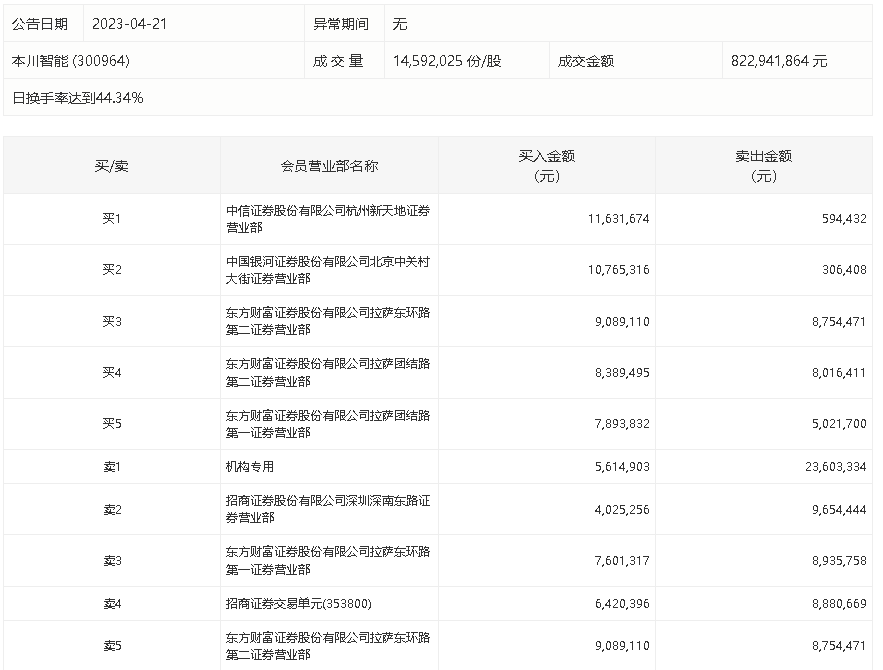Click the 异常期间 label
Screen dimensions: 883x670
coord(341,24)
